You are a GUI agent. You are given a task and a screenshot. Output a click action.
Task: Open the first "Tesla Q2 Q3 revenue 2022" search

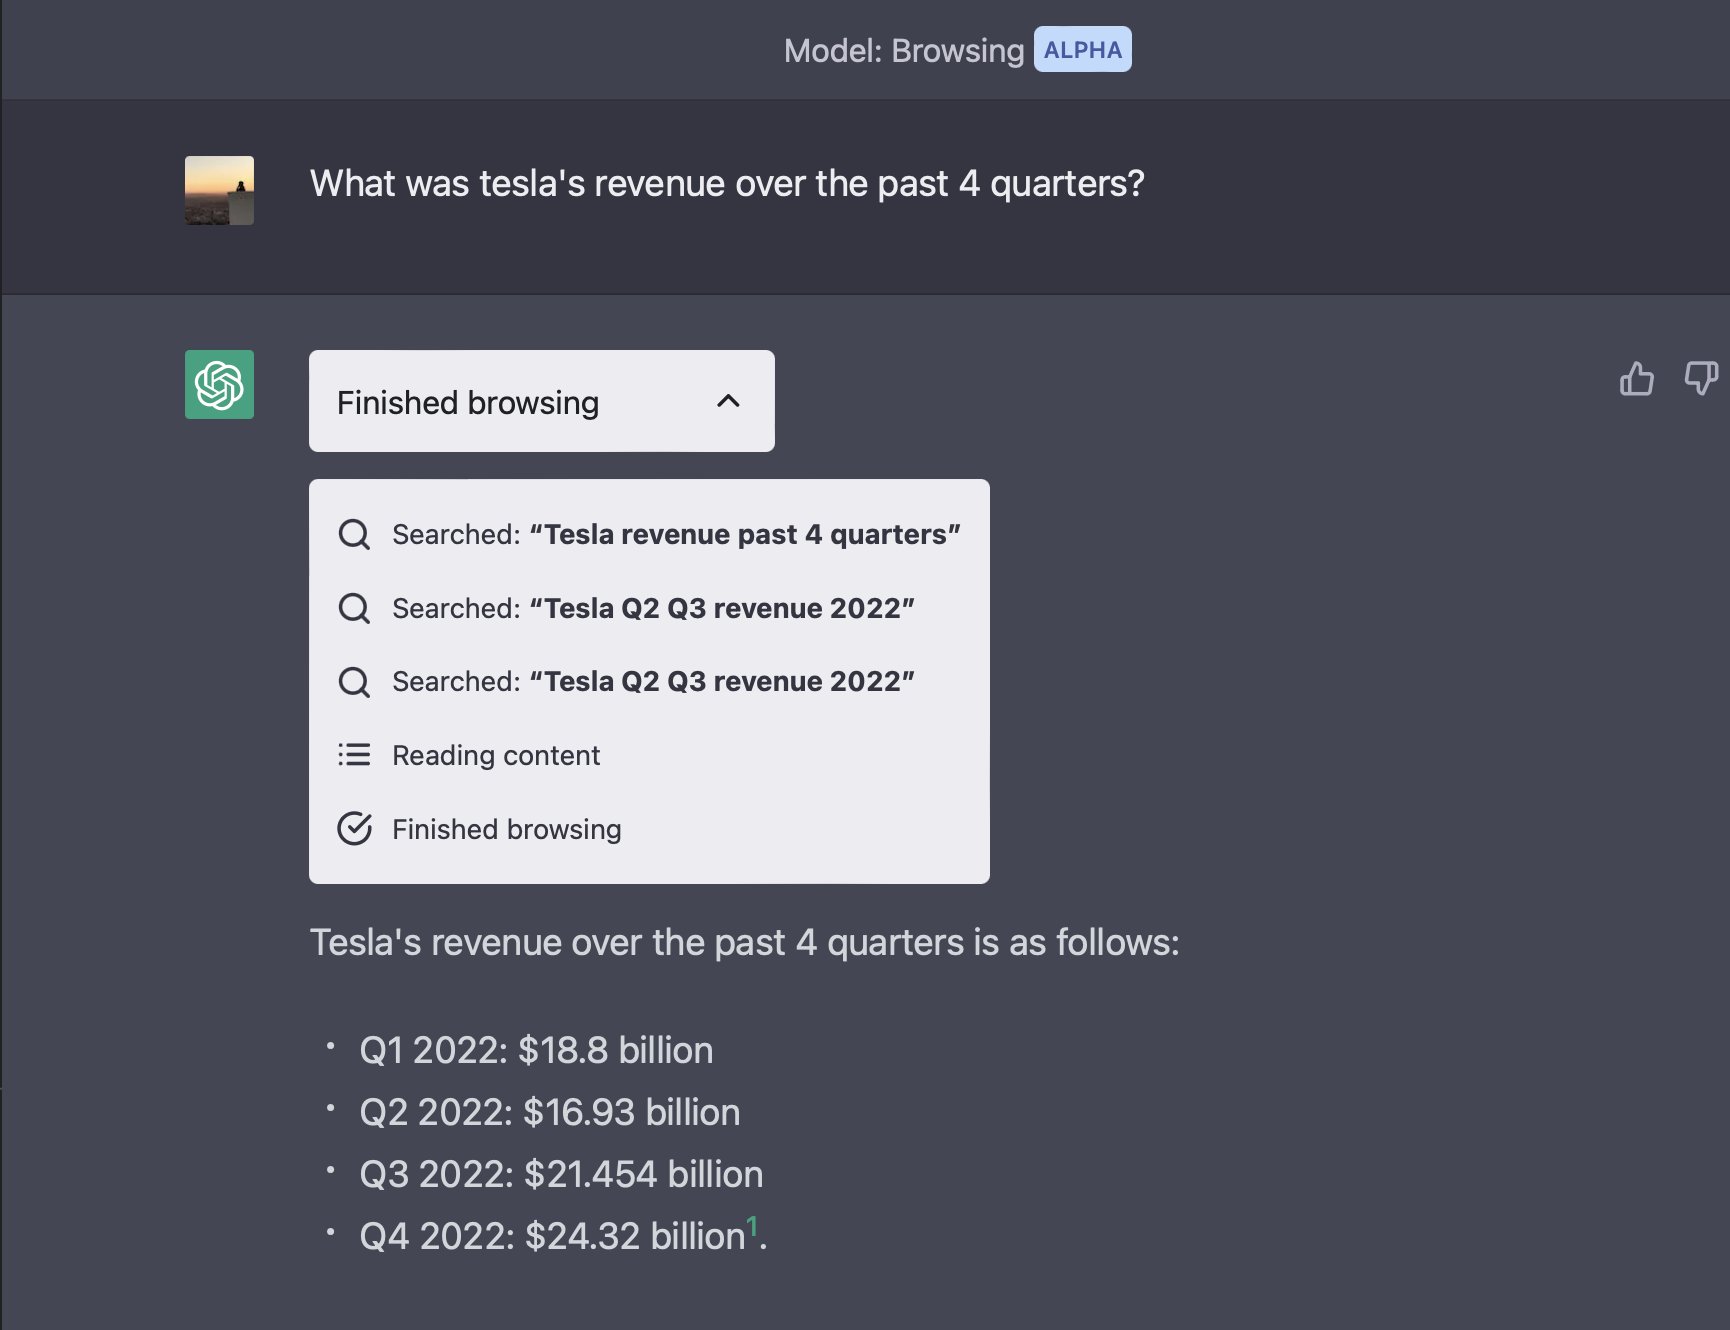click(x=653, y=609)
